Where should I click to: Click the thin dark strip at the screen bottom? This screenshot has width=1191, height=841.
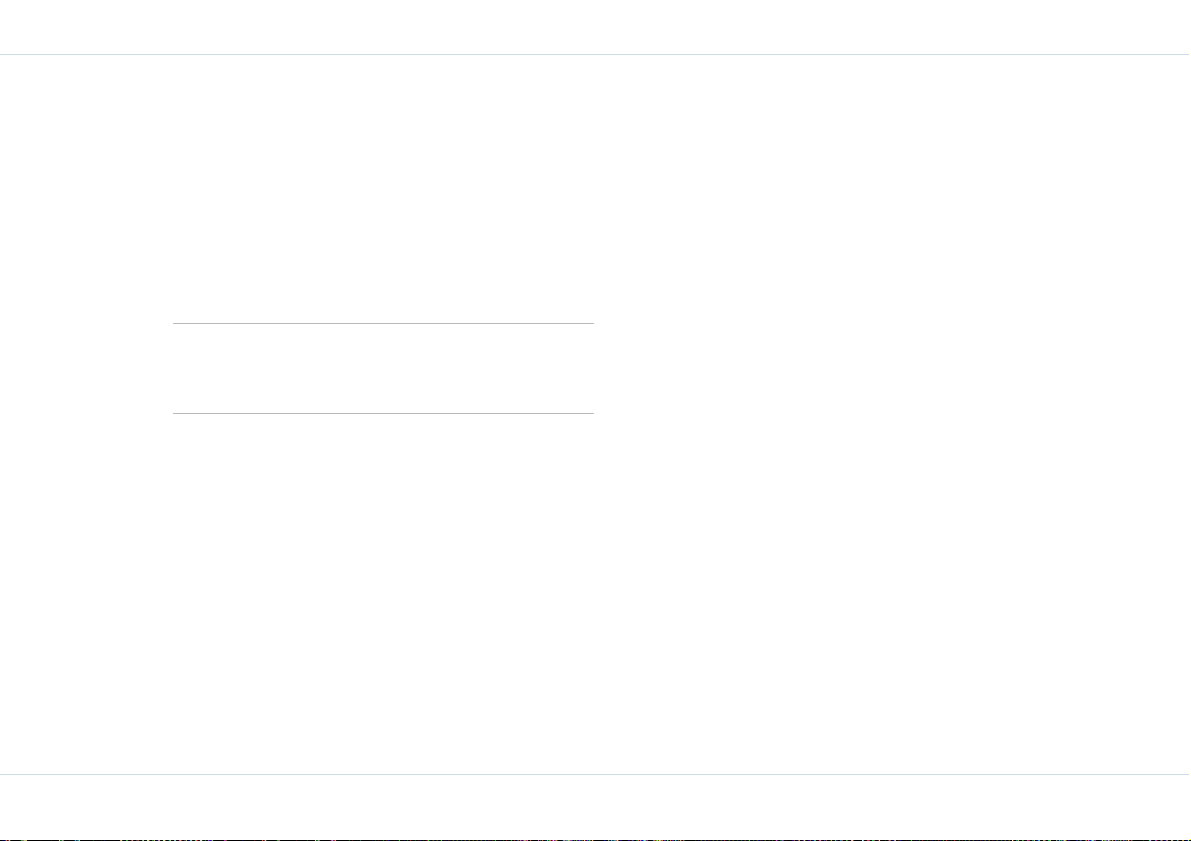click(596, 839)
